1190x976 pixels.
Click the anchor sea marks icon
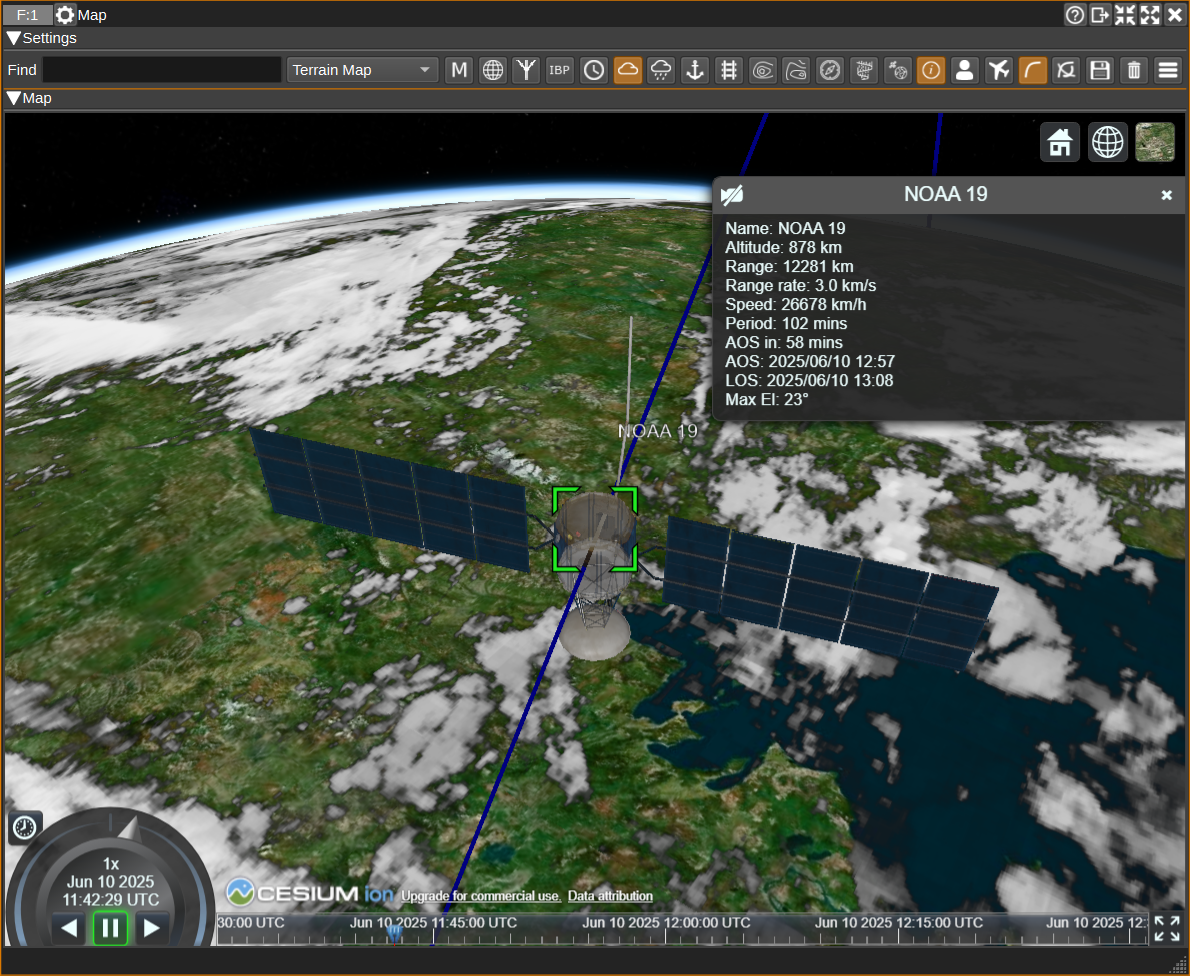(x=695, y=70)
